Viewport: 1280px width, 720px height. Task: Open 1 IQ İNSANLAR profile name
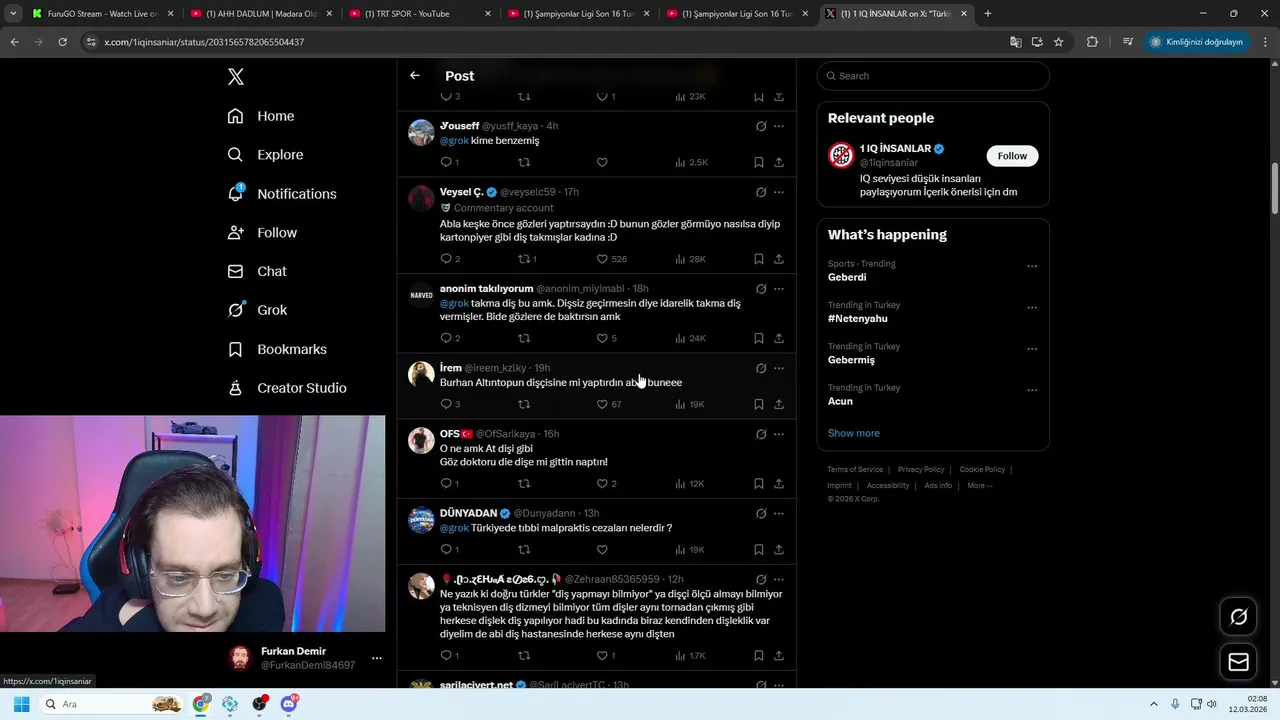click(895, 148)
